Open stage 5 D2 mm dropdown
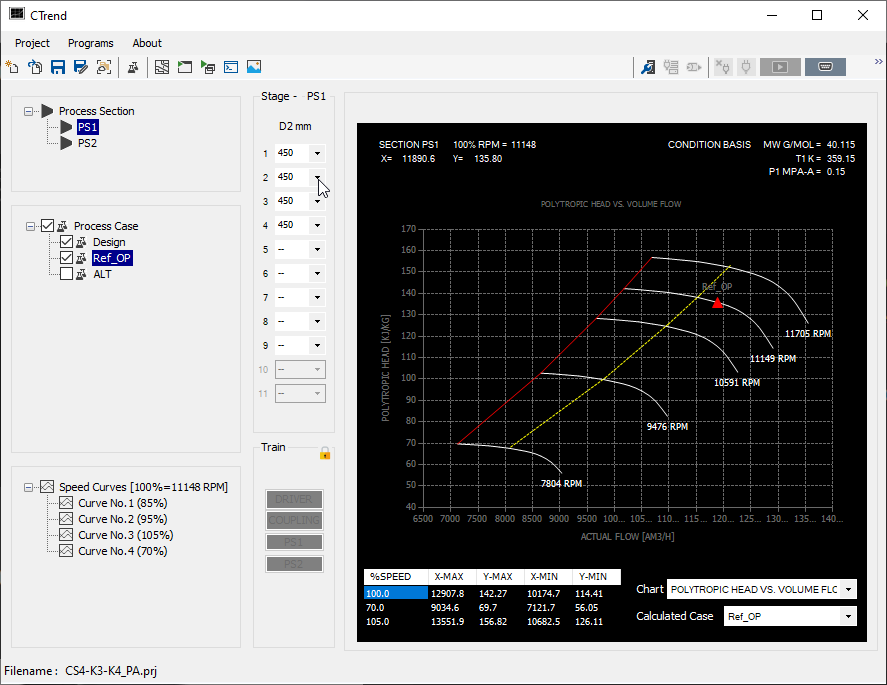This screenshot has height=685, width=887. (x=317, y=249)
